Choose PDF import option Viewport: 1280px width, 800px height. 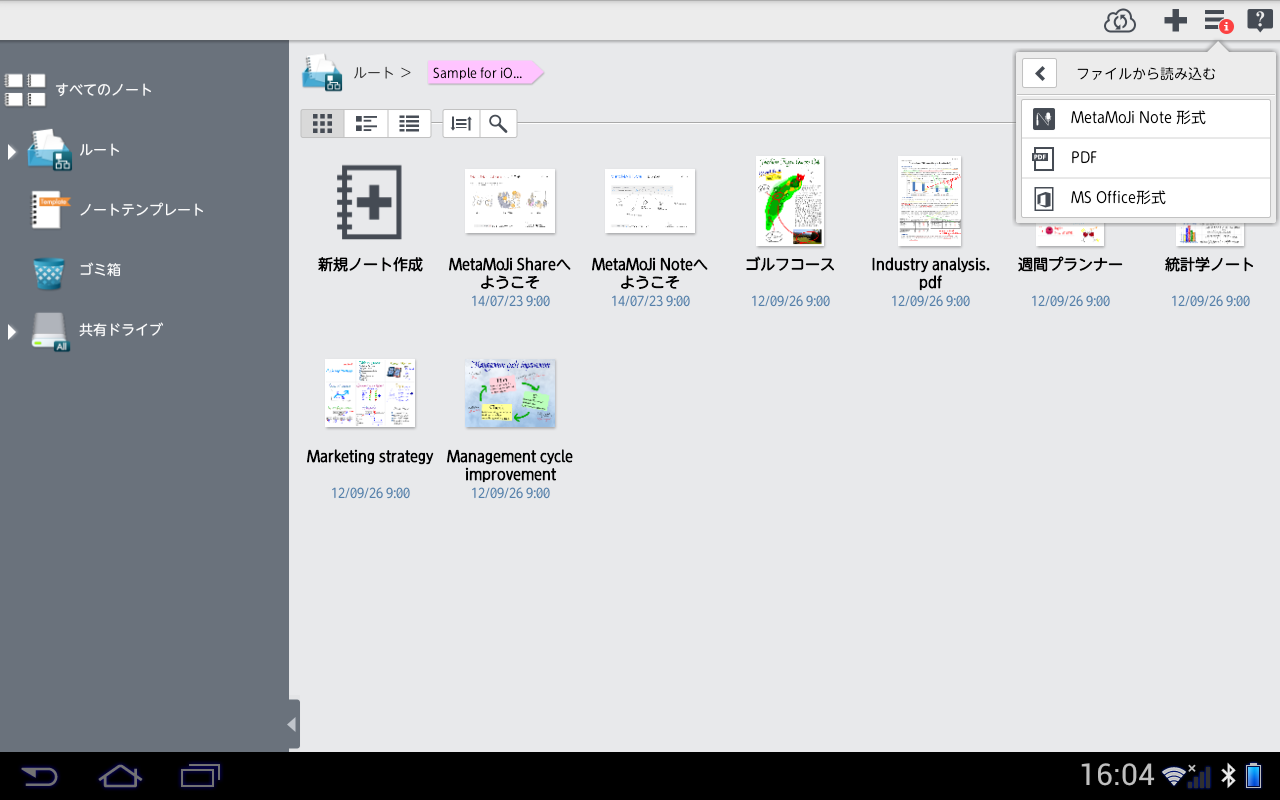coord(1146,158)
